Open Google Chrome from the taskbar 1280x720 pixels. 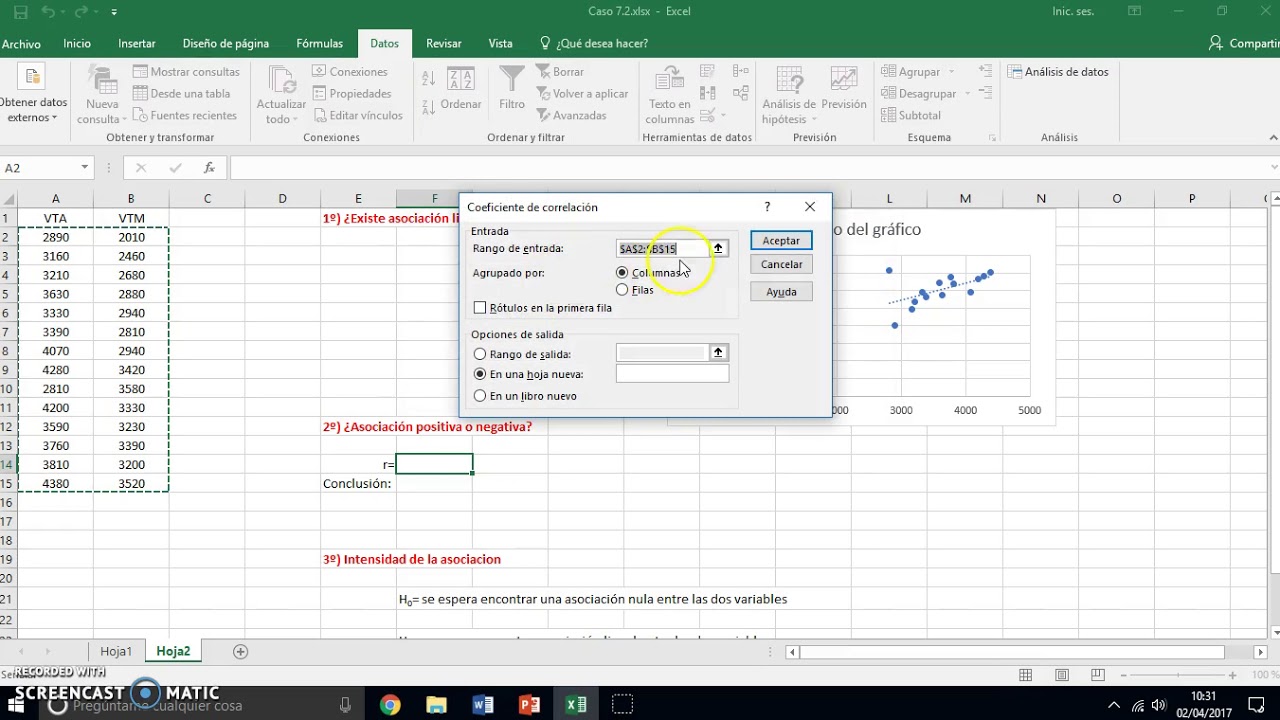pos(390,705)
